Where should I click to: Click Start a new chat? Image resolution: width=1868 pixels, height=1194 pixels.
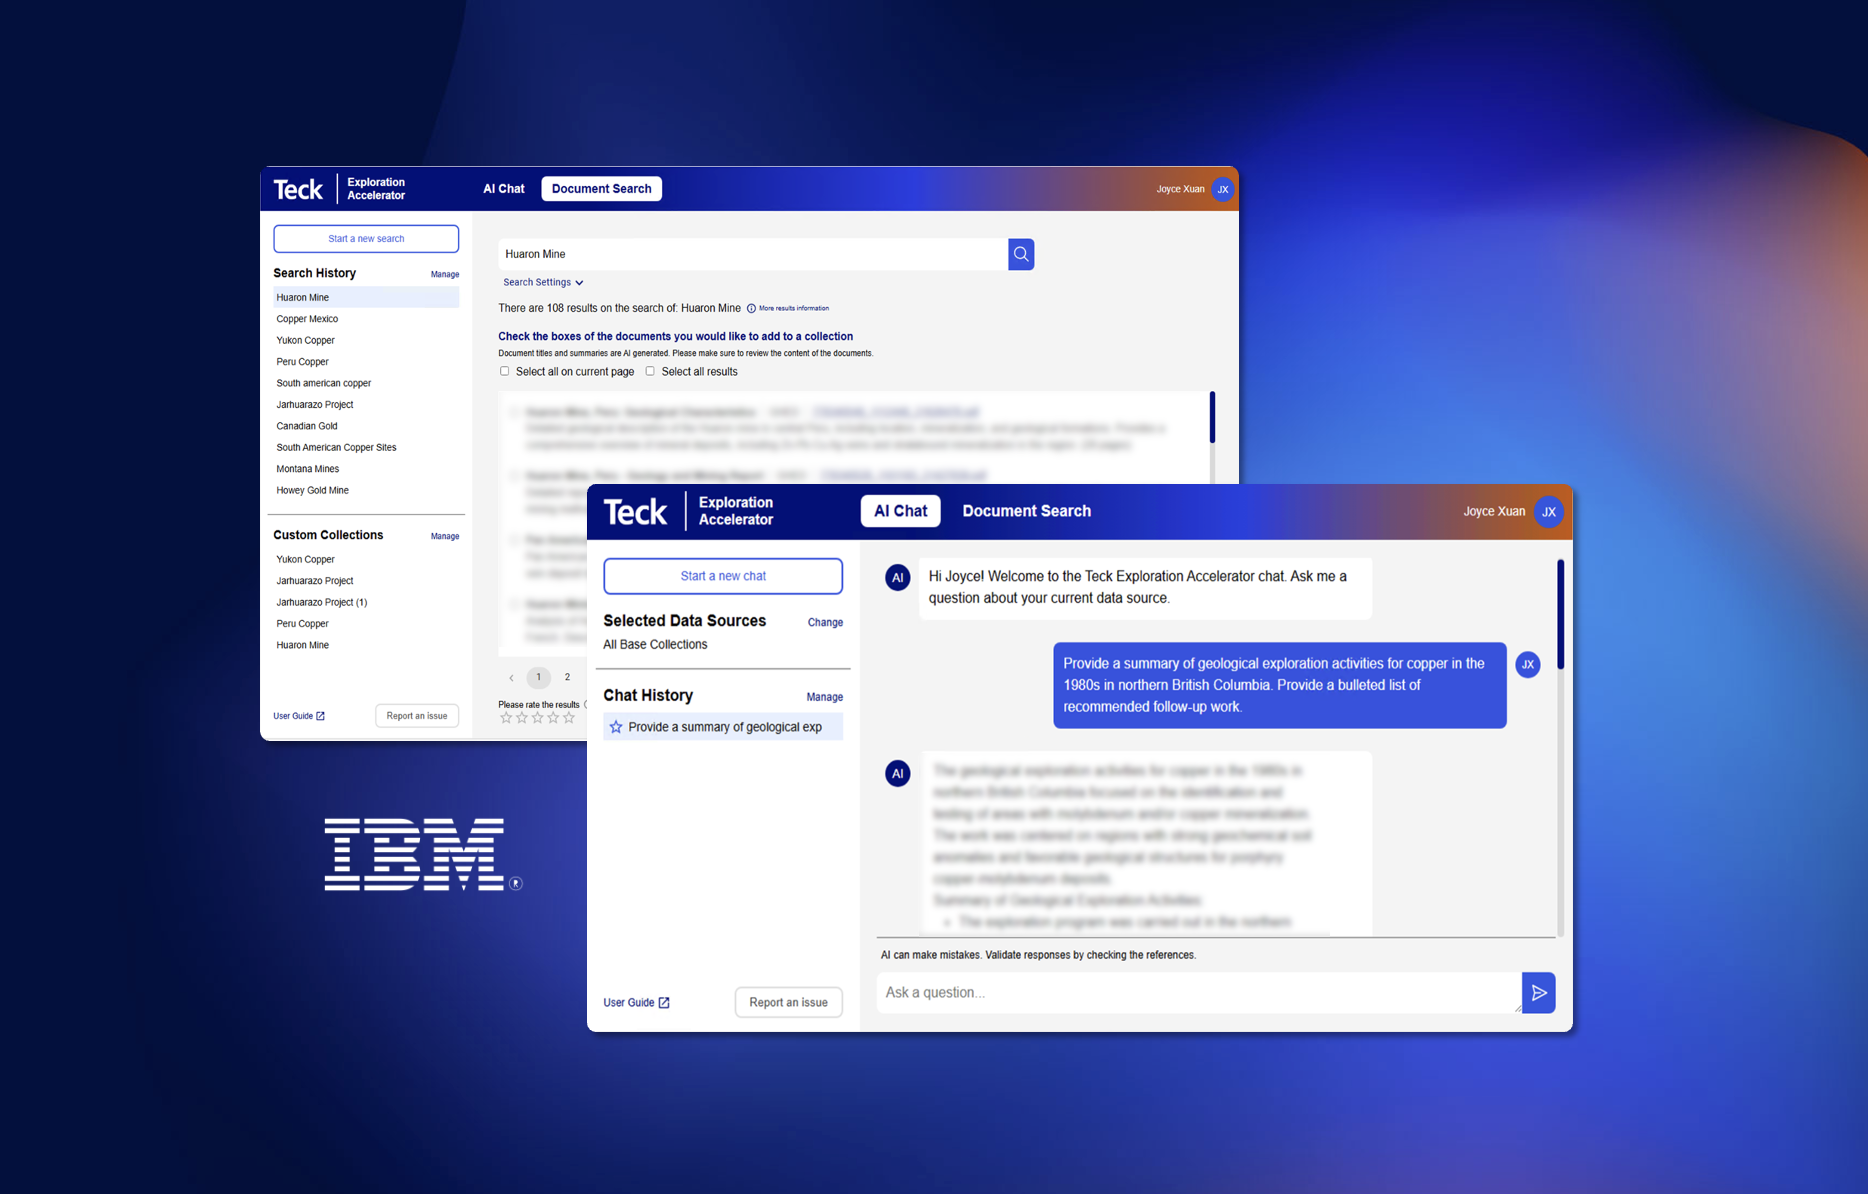[x=722, y=576]
